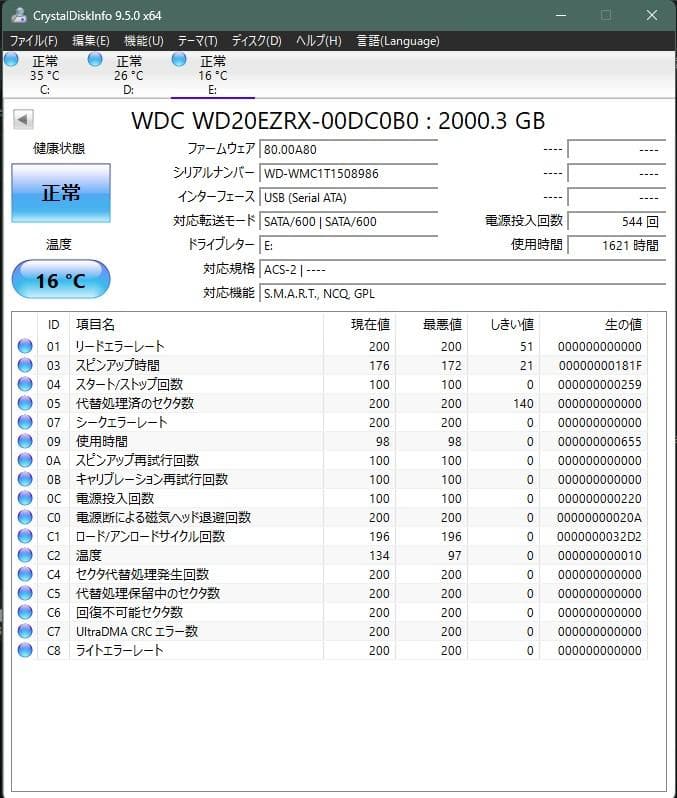Click the CrystalDiskInfo title bar icon
Screen dimensions: 677x798
coord(18,15)
